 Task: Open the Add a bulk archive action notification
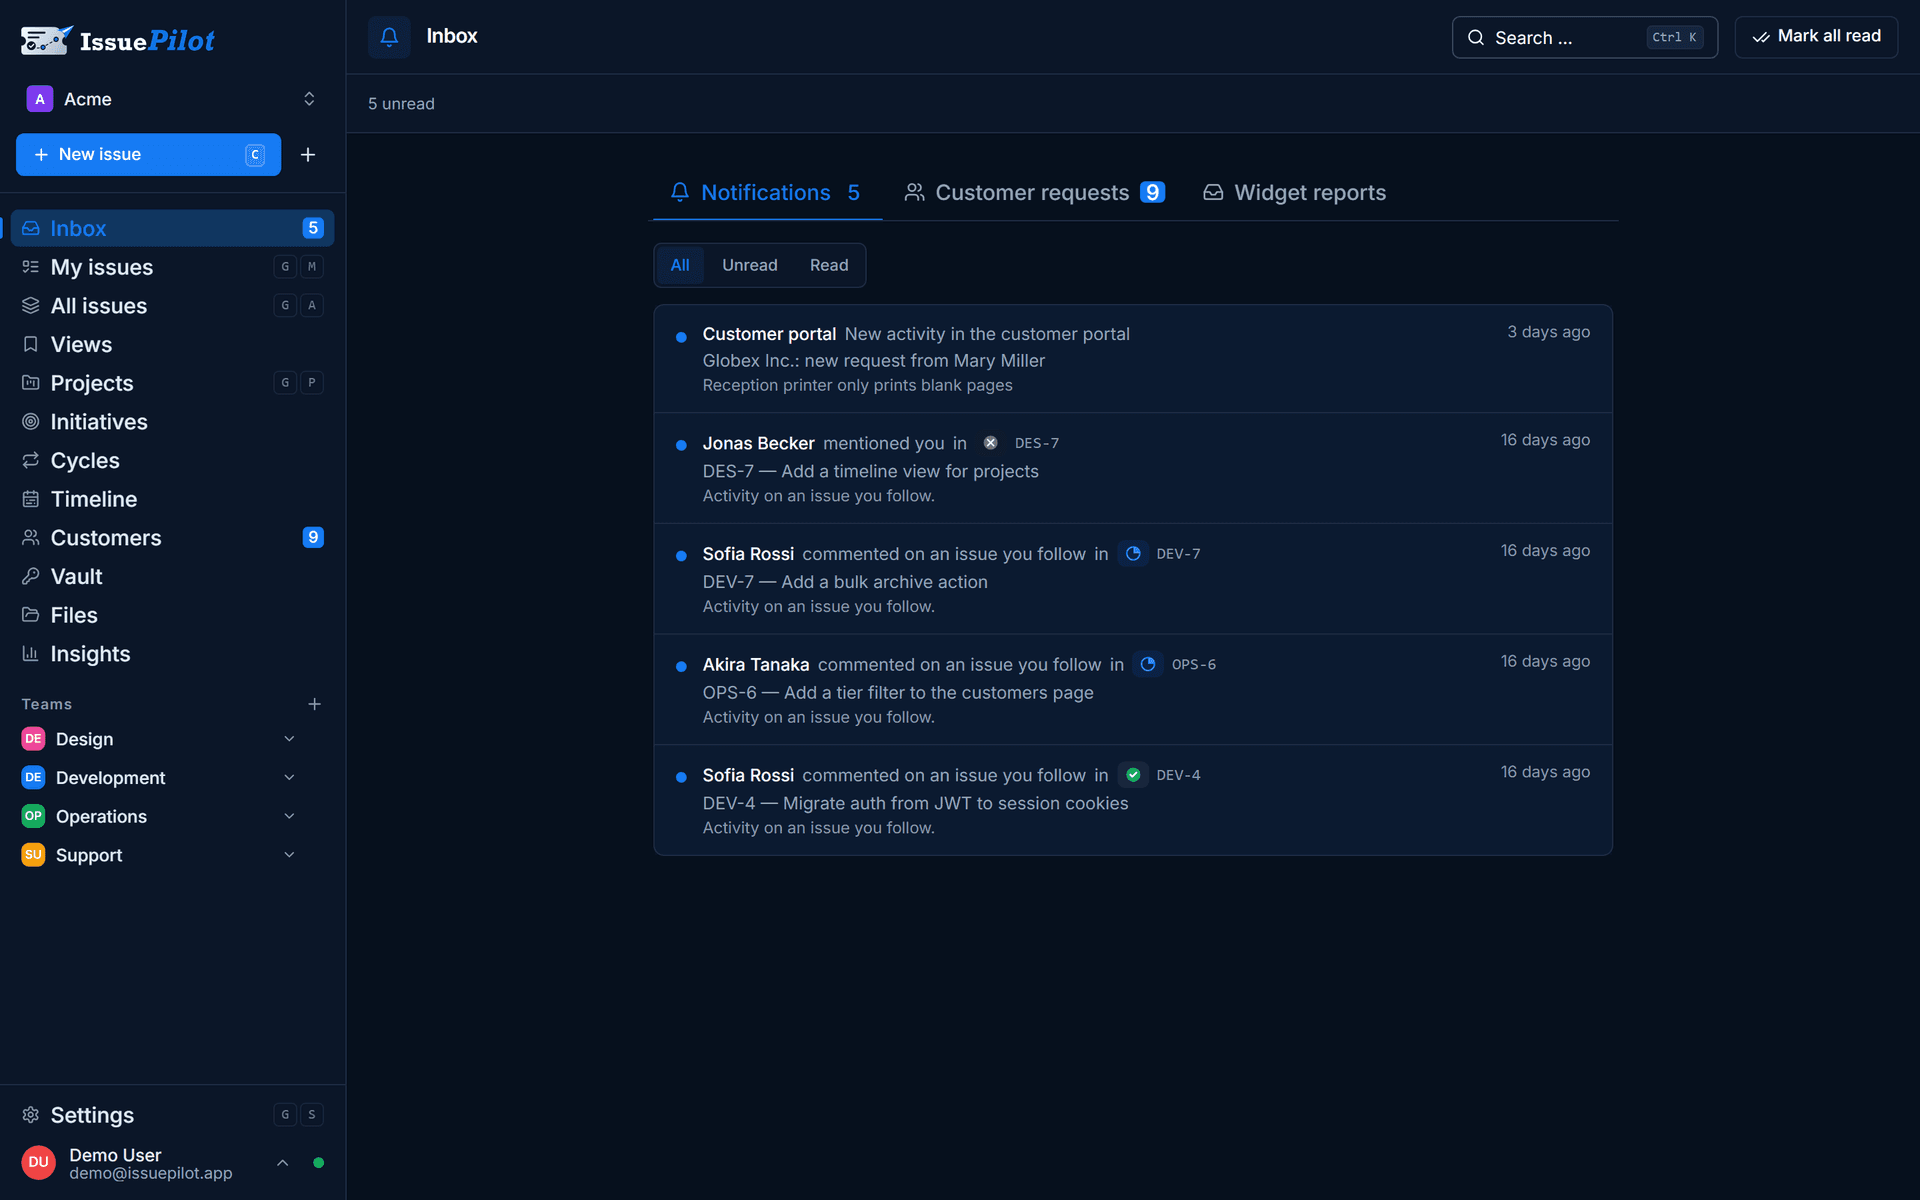(1132, 579)
